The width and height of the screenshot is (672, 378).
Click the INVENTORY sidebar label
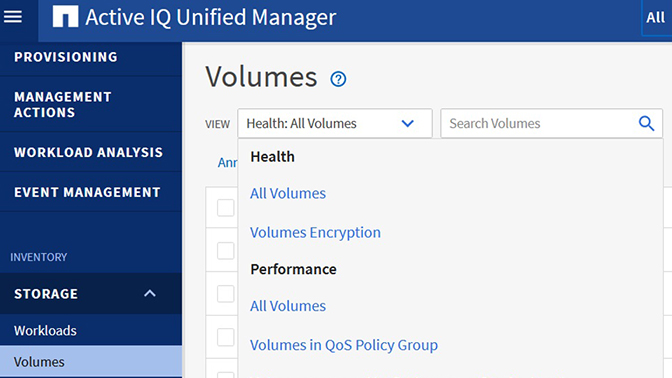coord(39,257)
